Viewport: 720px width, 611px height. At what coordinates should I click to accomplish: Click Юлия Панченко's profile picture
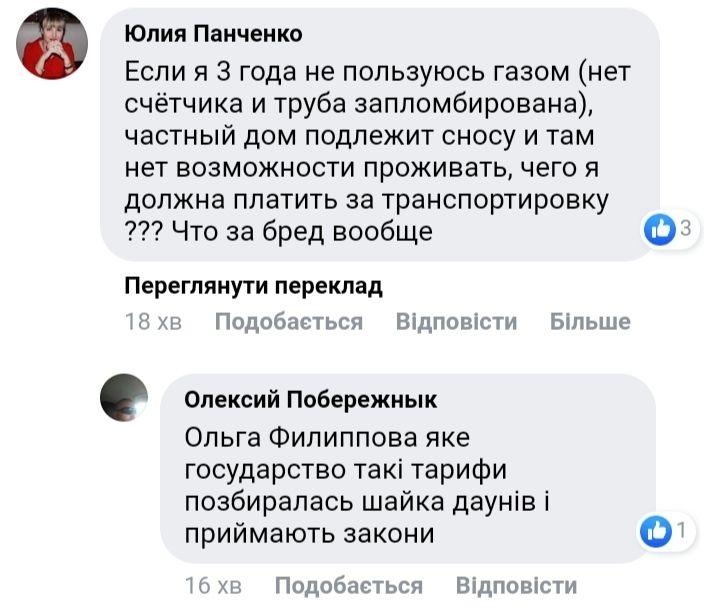tap(53, 45)
